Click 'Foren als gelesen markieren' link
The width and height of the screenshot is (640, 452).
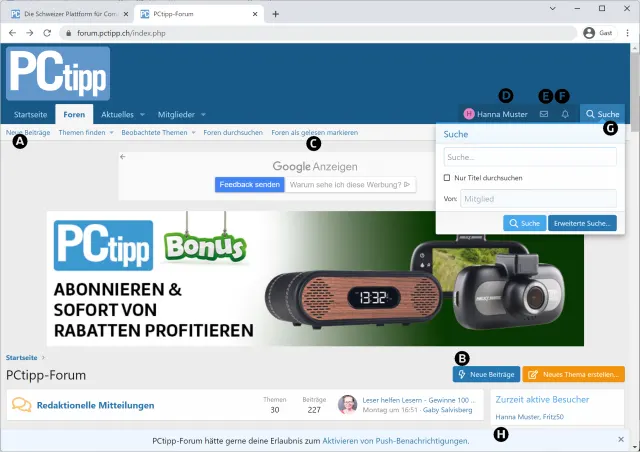(x=315, y=133)
